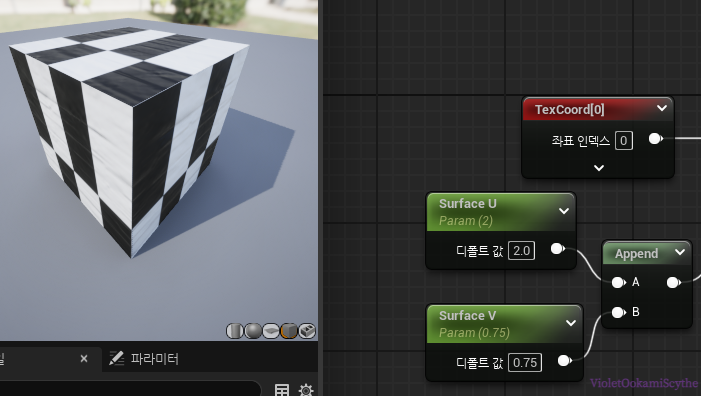Select the Surface U node title
This screenshot has width=701, height=396.
468,204
